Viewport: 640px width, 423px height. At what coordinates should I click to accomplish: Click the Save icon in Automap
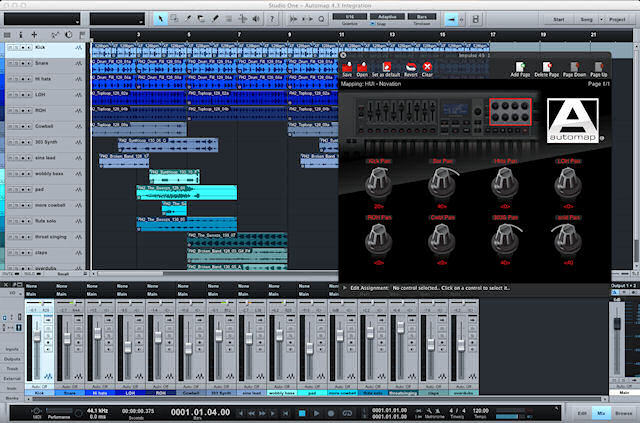[x=347, y=69]
